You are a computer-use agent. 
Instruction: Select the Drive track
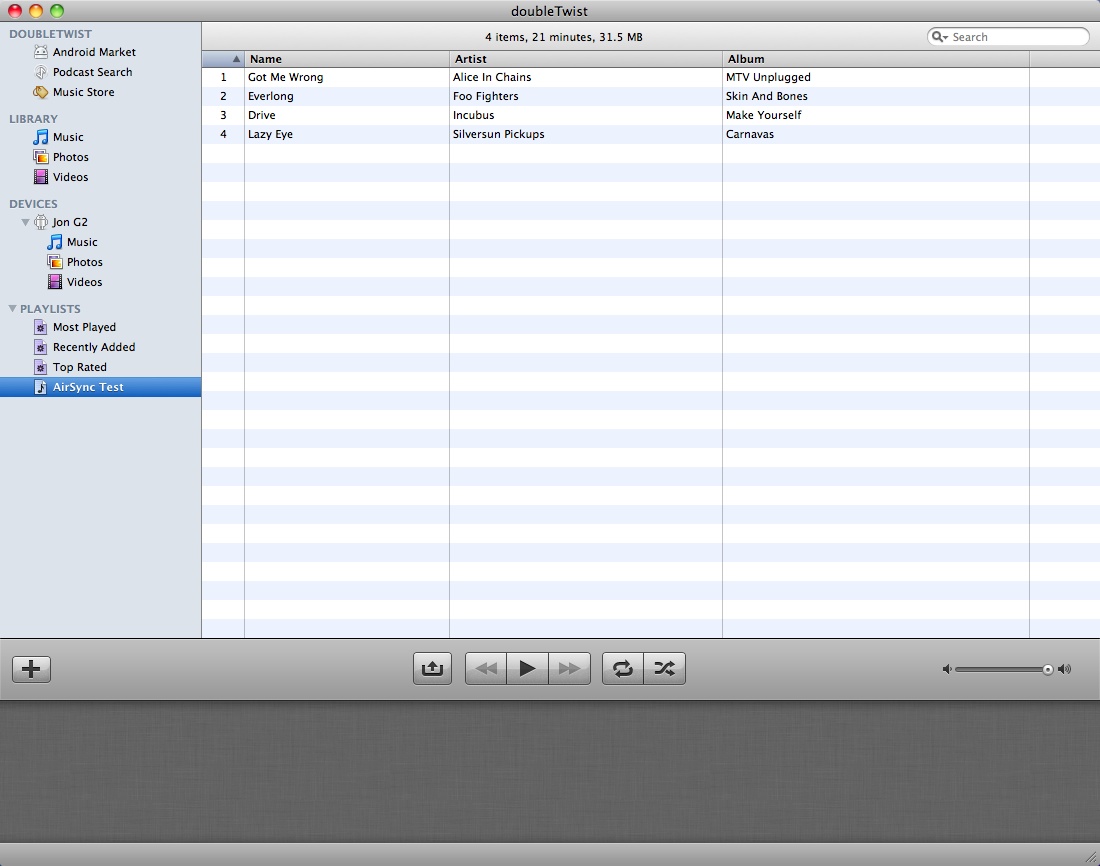261,115
